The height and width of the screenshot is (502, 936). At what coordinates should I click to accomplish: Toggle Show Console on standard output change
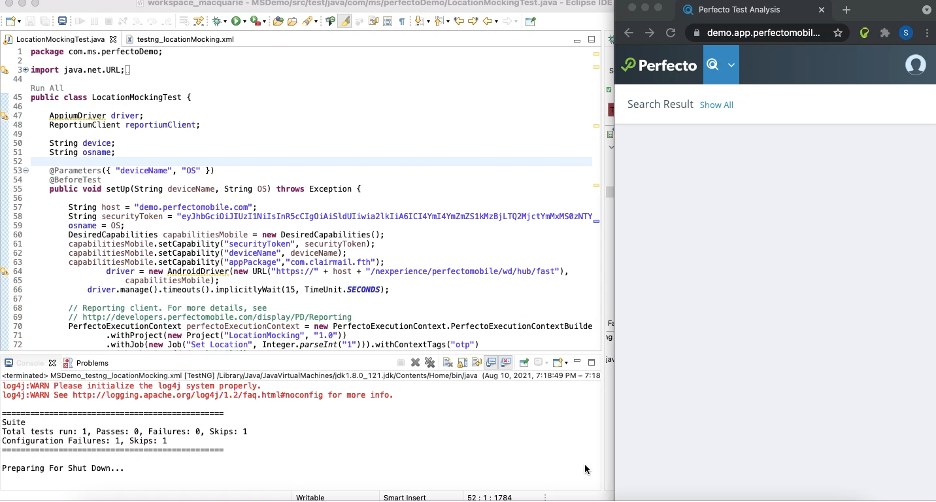(x=491, y=362)
